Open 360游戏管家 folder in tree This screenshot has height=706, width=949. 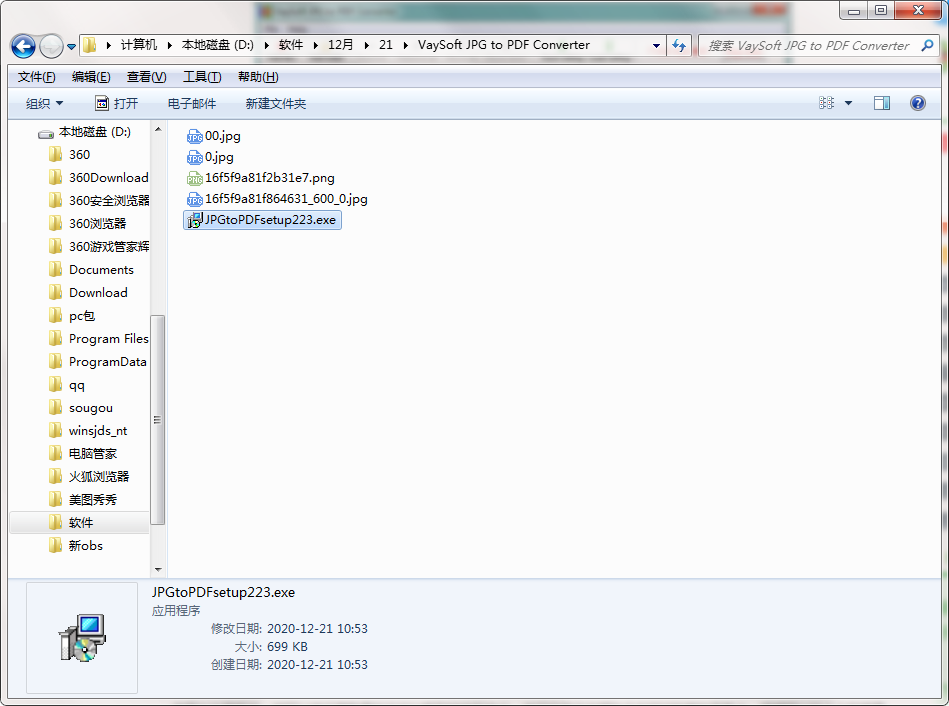pos(98,246)
